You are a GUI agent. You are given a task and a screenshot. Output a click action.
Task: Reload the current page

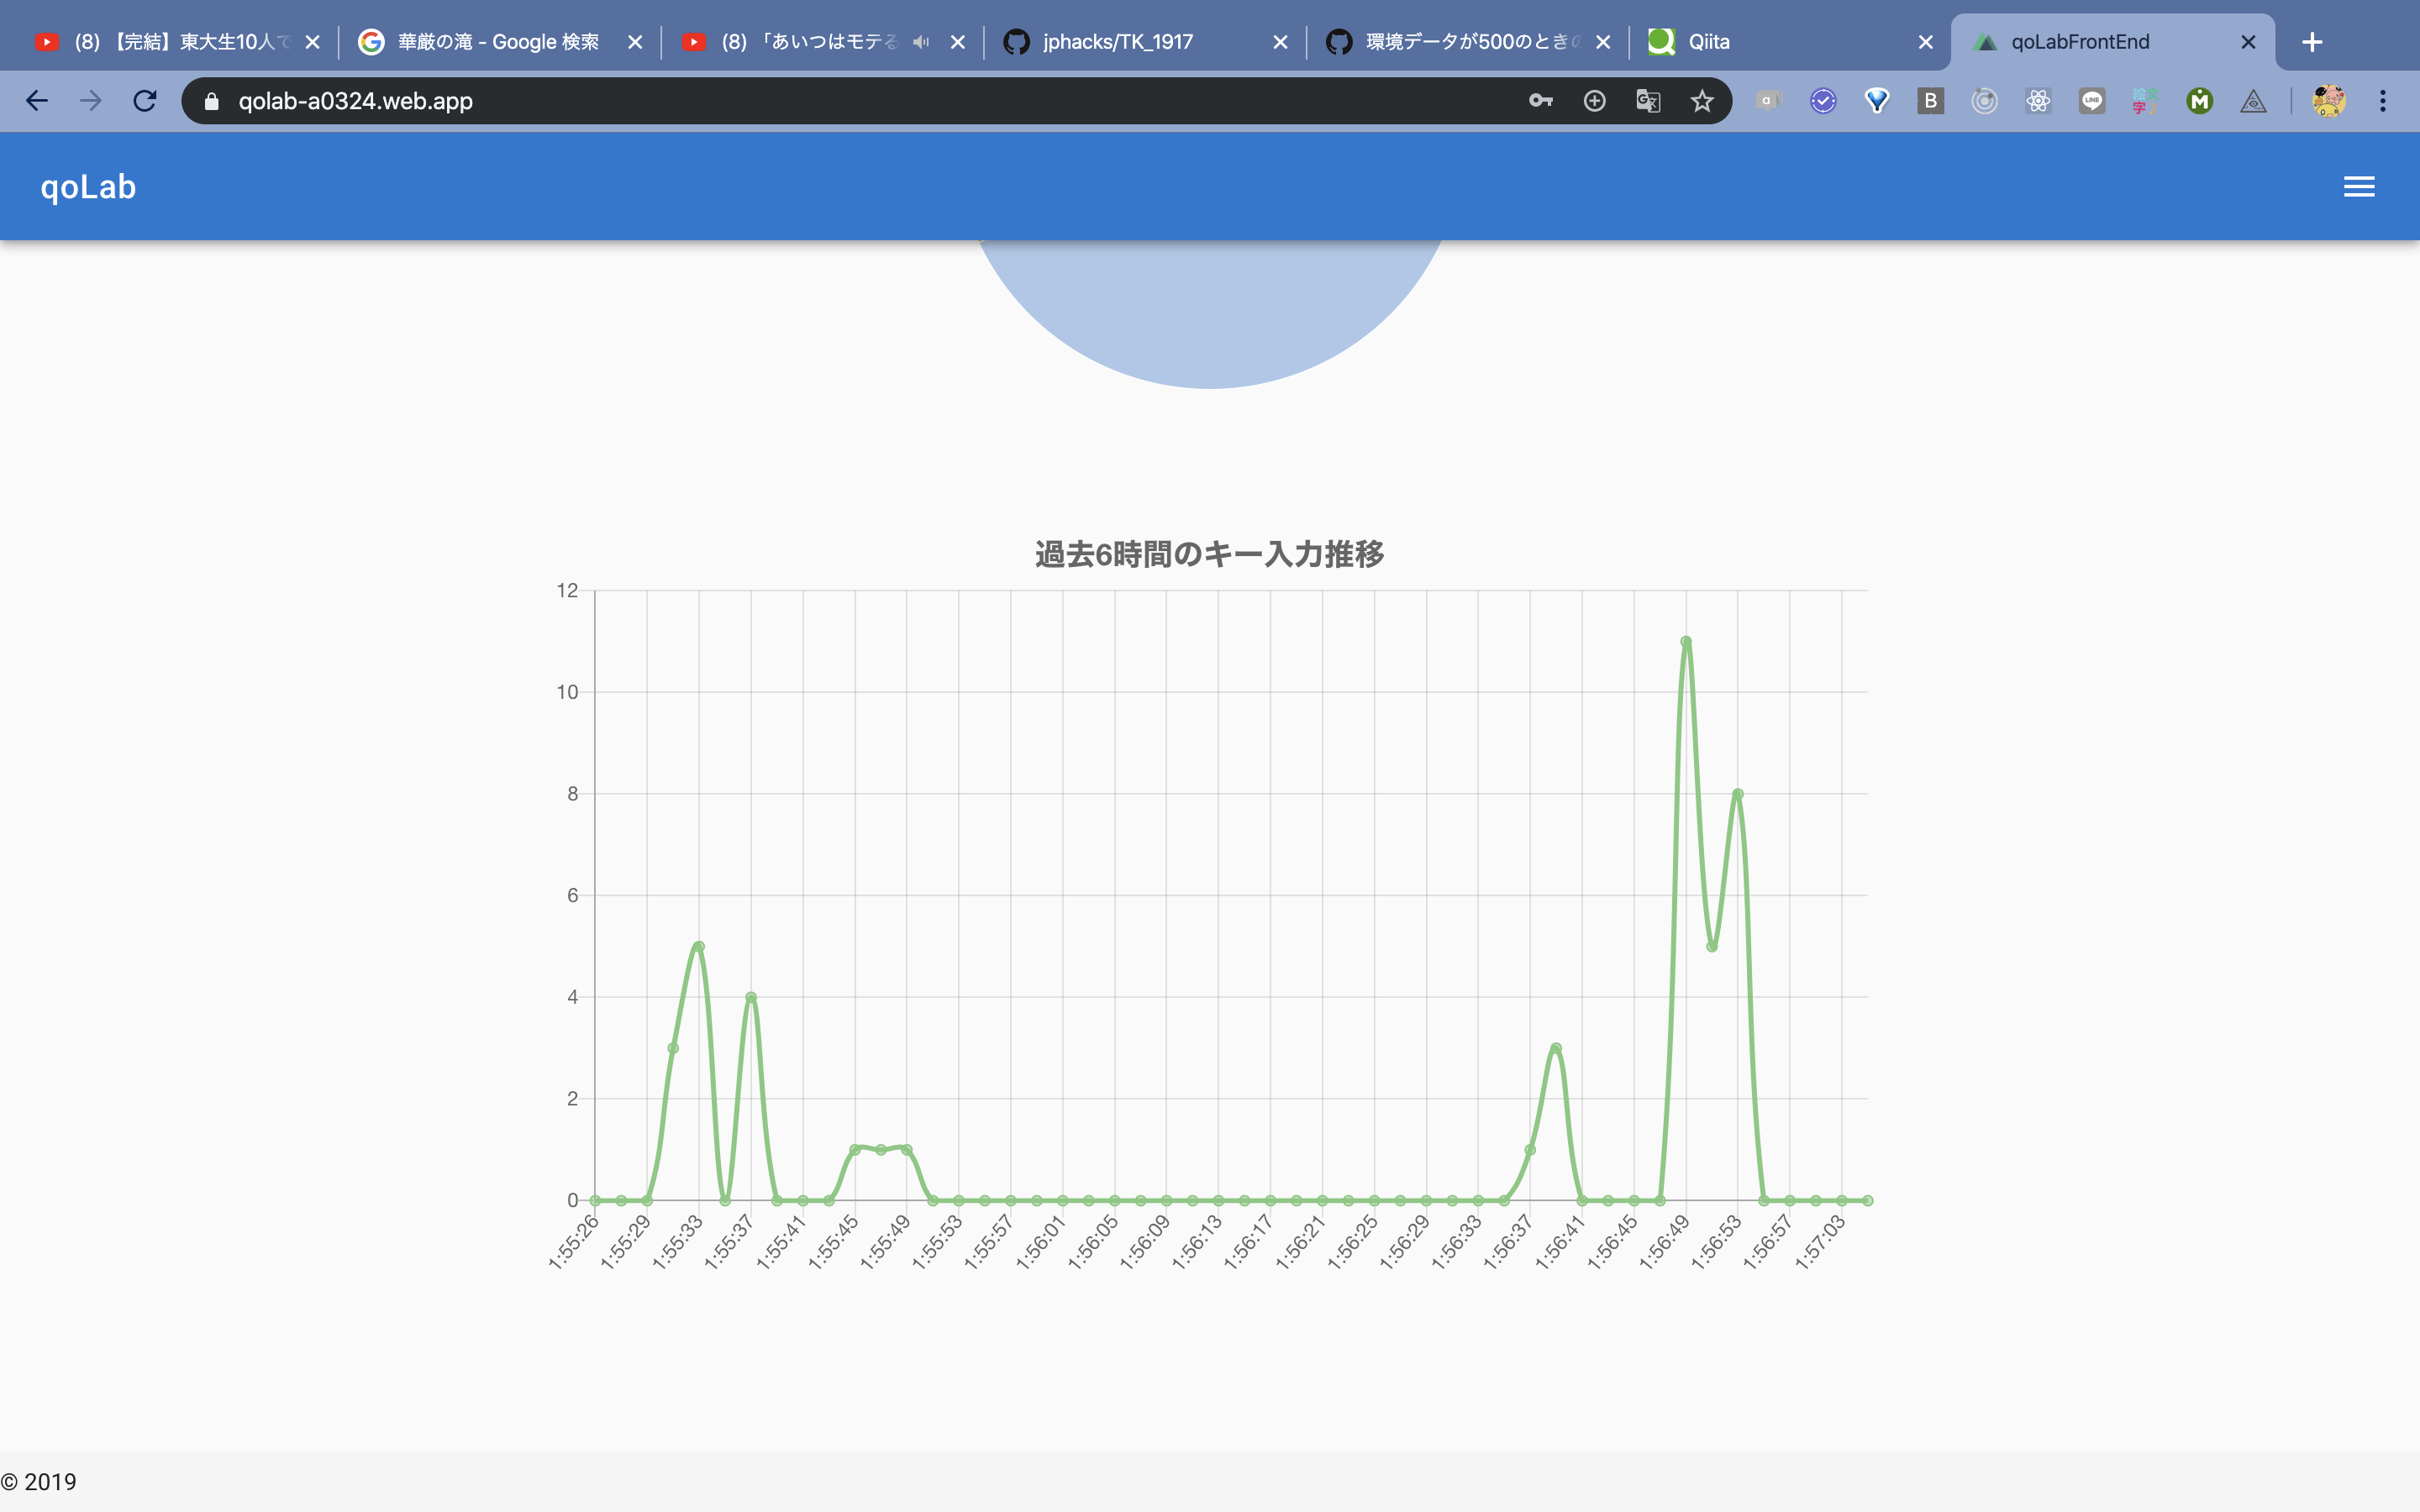(x=143, y=100)
